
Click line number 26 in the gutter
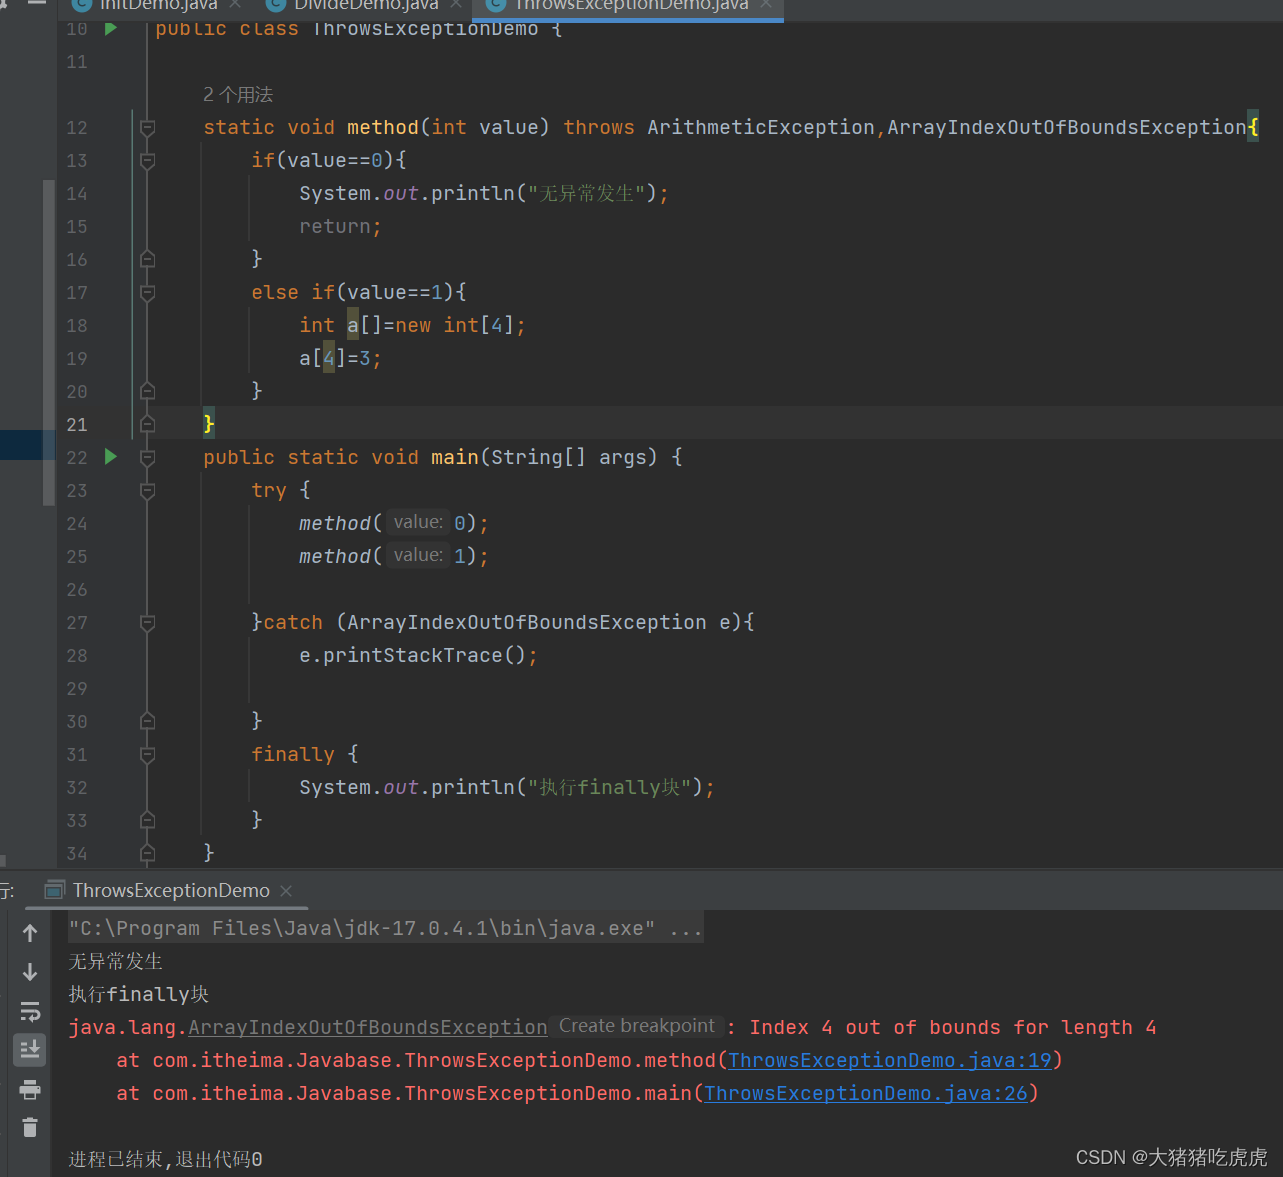[77, 589]
